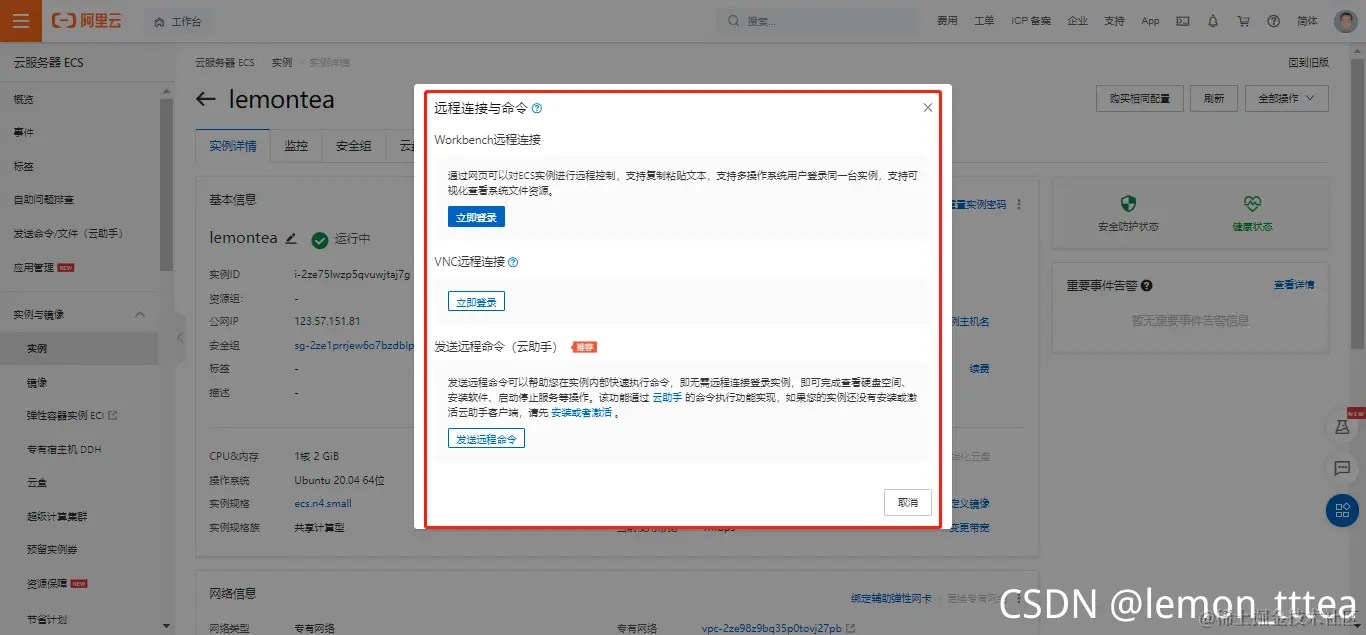Viewport: 1366px width, 635px height.
Task: Click help icon beside 远程连接与命令 title
Action: (537, 108)
